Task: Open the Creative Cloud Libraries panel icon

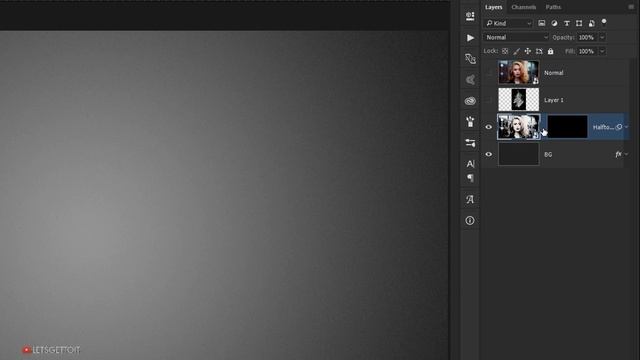Action: pyautogui.click(x=470, y=101)
